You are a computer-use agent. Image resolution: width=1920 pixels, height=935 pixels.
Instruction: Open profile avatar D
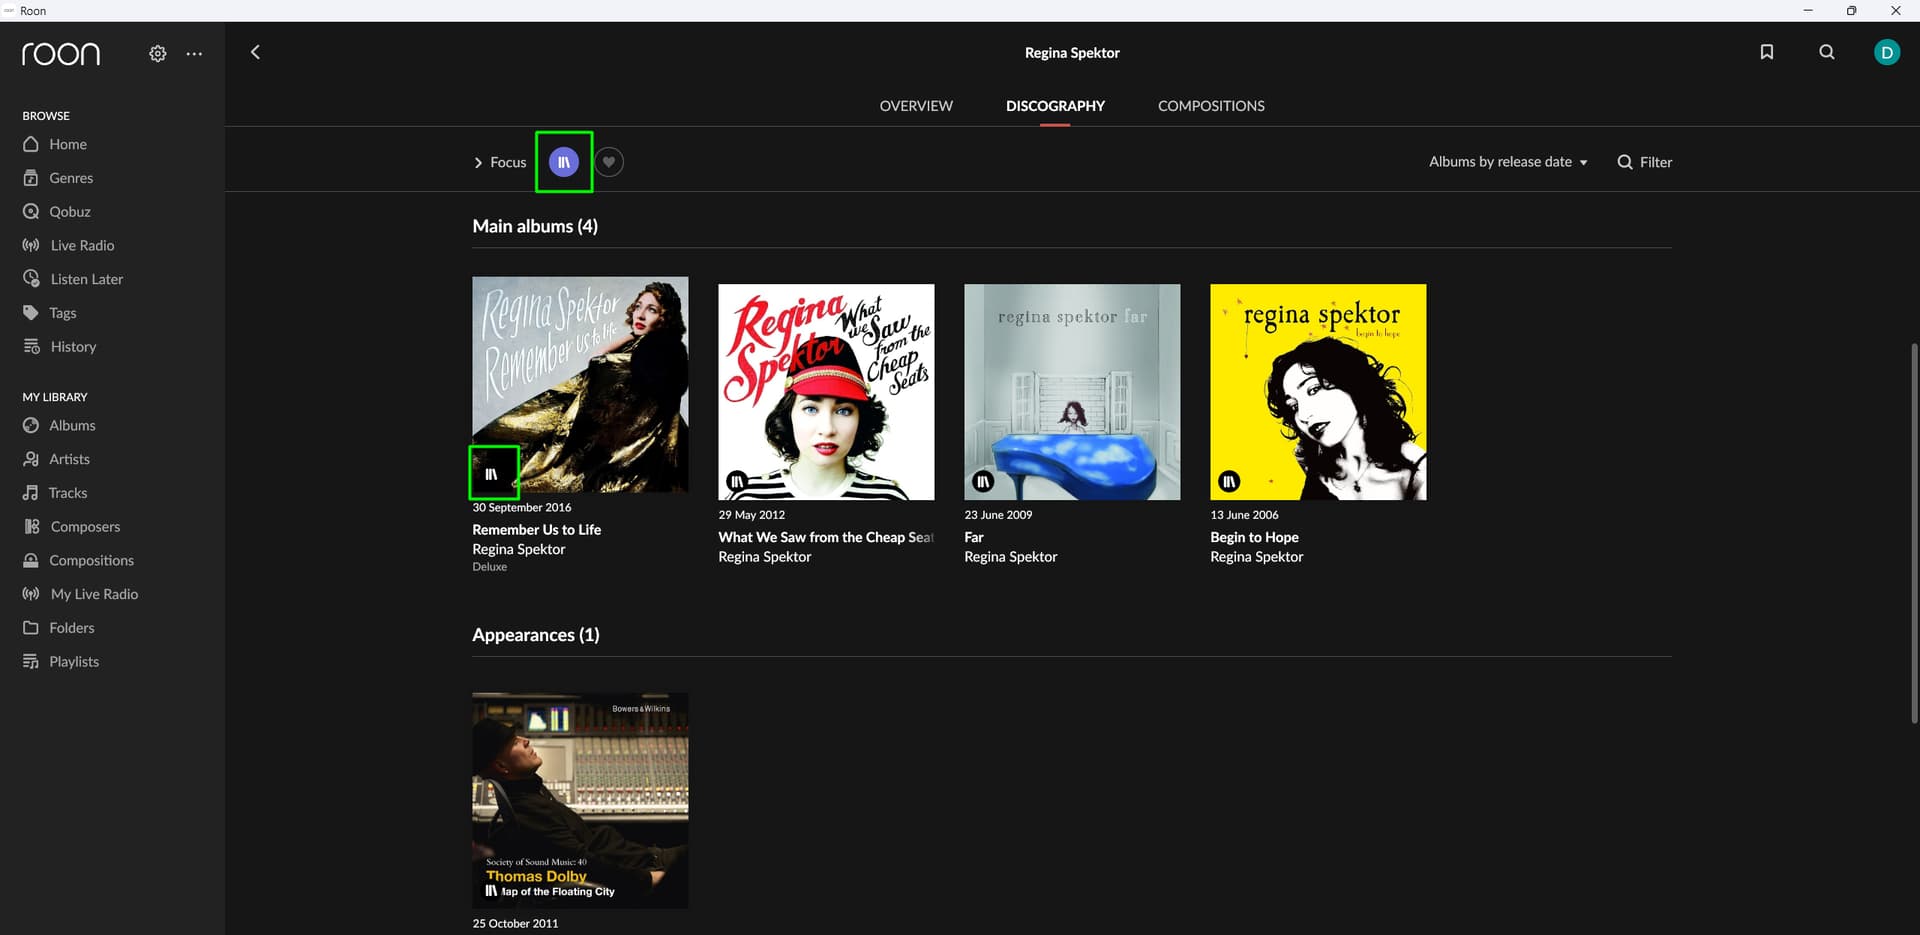tap(1887, 52)
